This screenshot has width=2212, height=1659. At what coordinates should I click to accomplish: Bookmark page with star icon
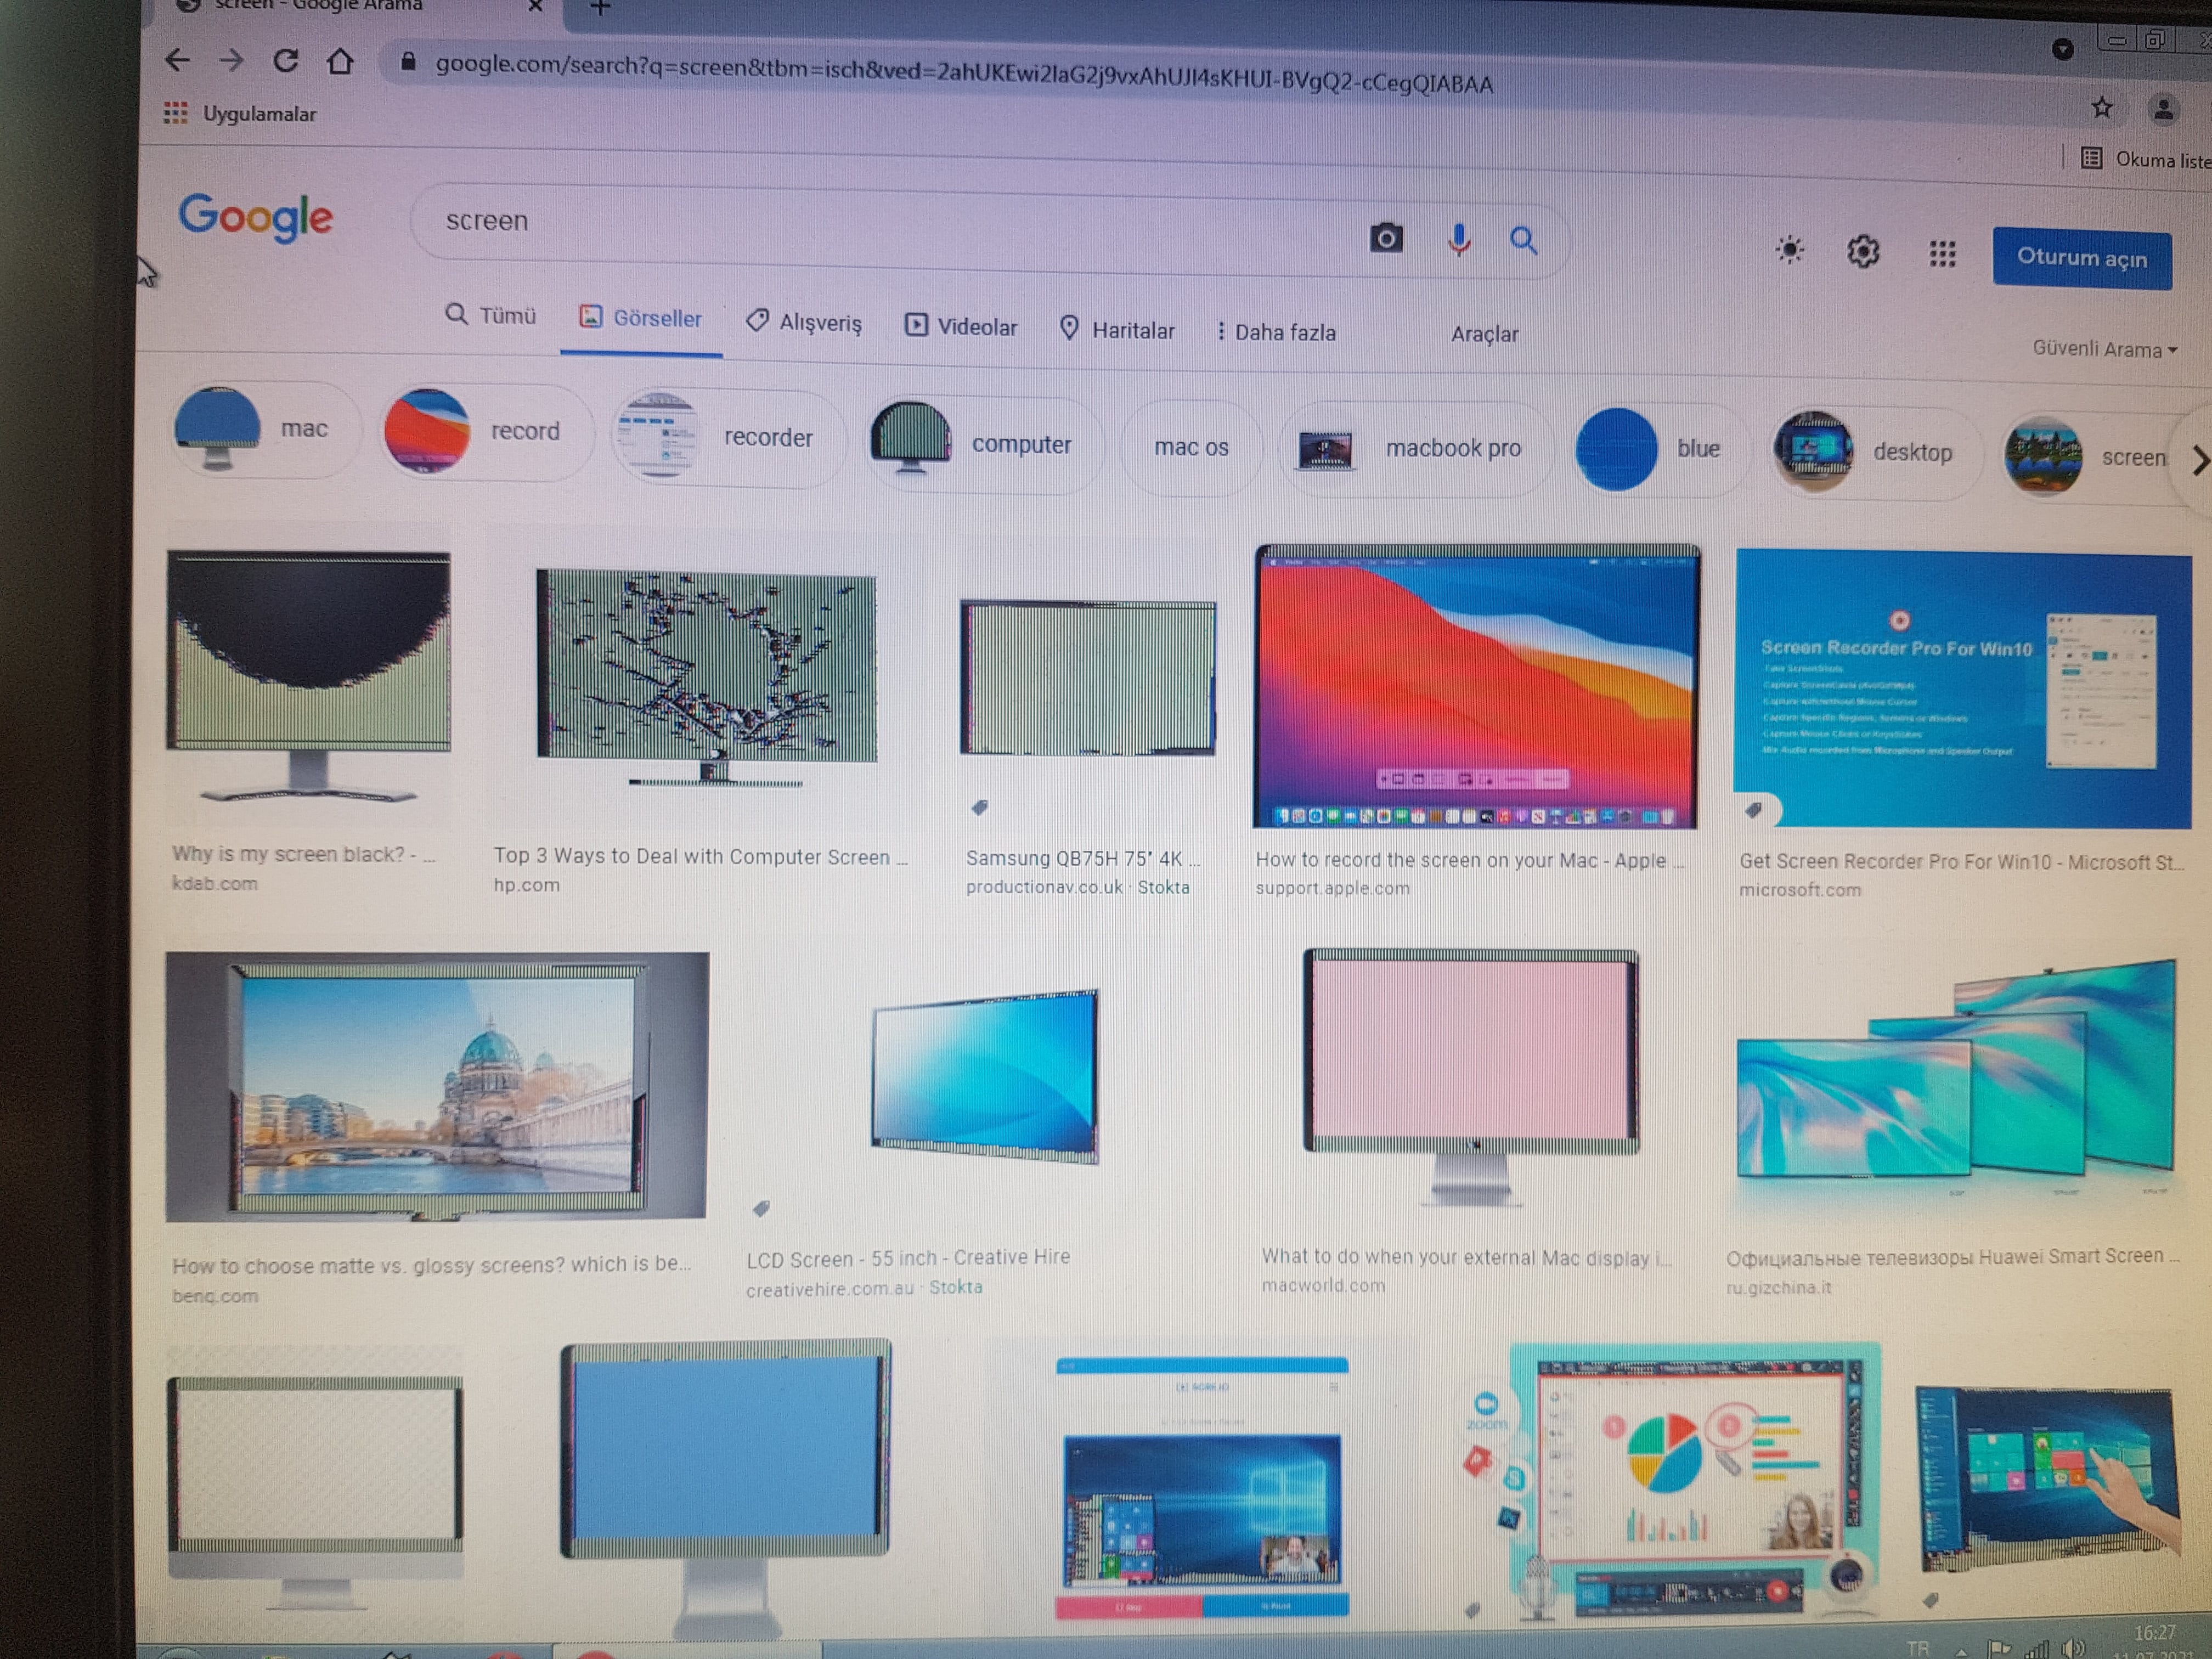click(2101, 108)
